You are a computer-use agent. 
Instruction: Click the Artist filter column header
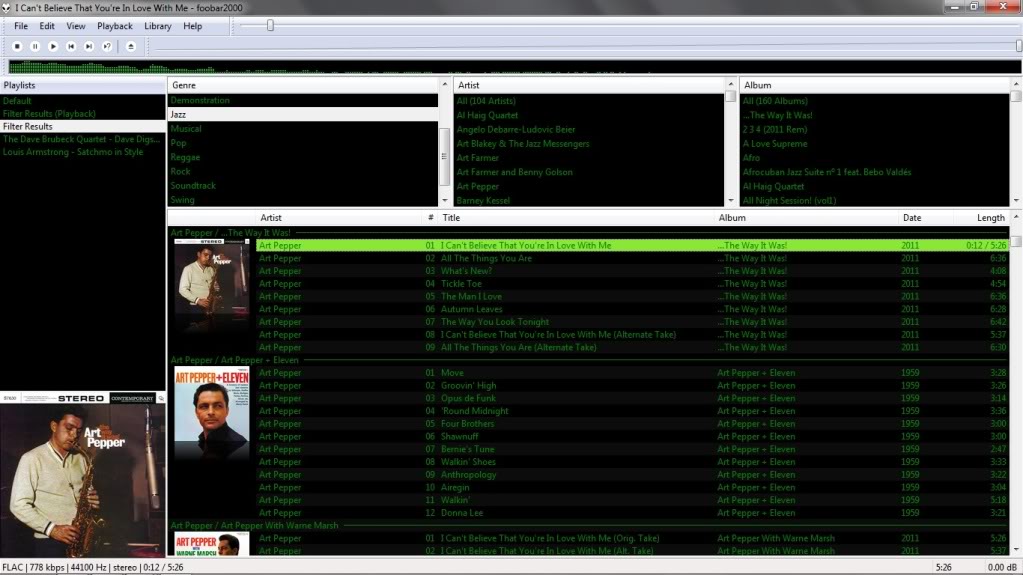pos(589,85)
